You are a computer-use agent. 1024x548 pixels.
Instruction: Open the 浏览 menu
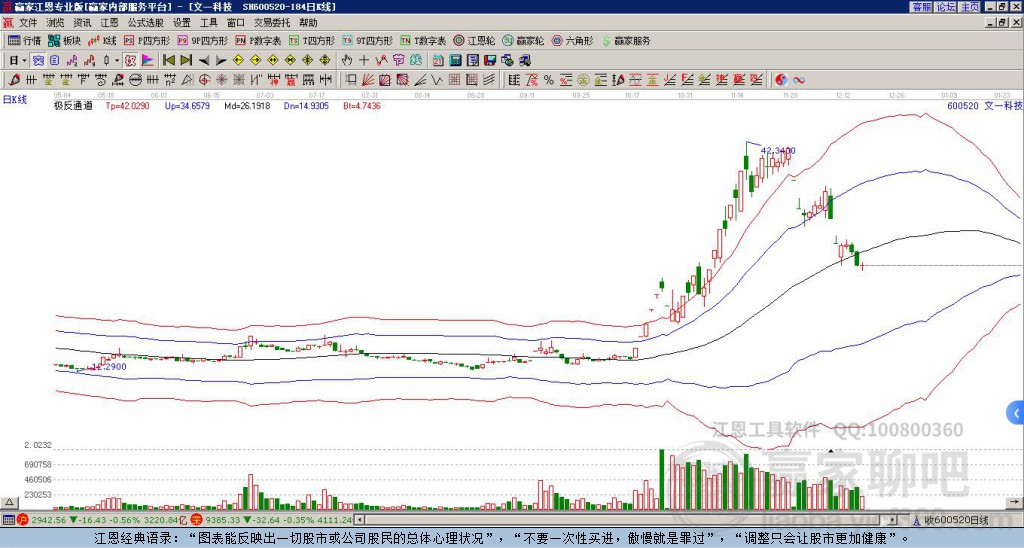click(x=55, y=23)
